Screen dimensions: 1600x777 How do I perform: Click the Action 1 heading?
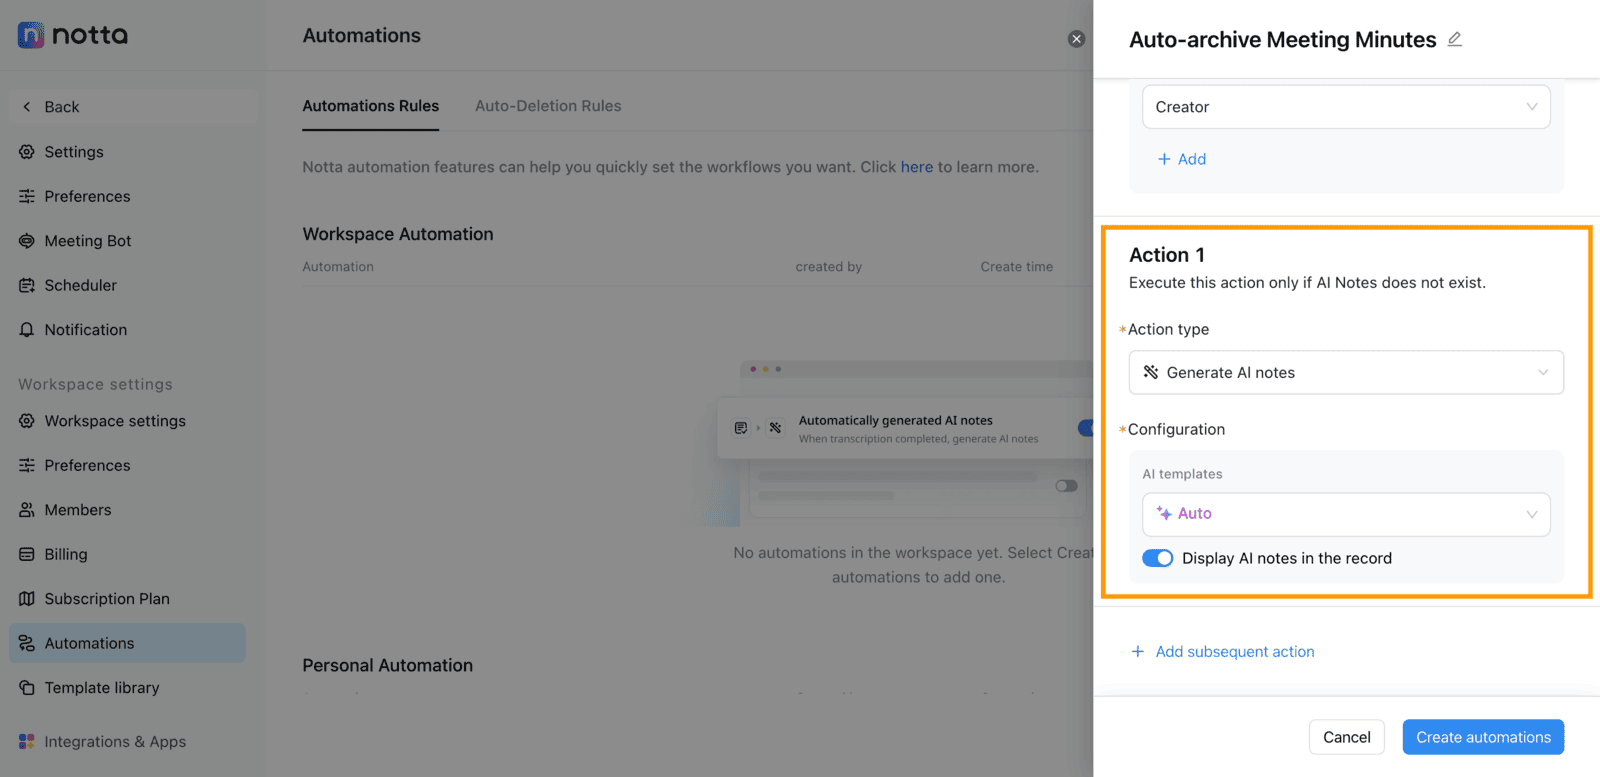tap(1167, 255)
